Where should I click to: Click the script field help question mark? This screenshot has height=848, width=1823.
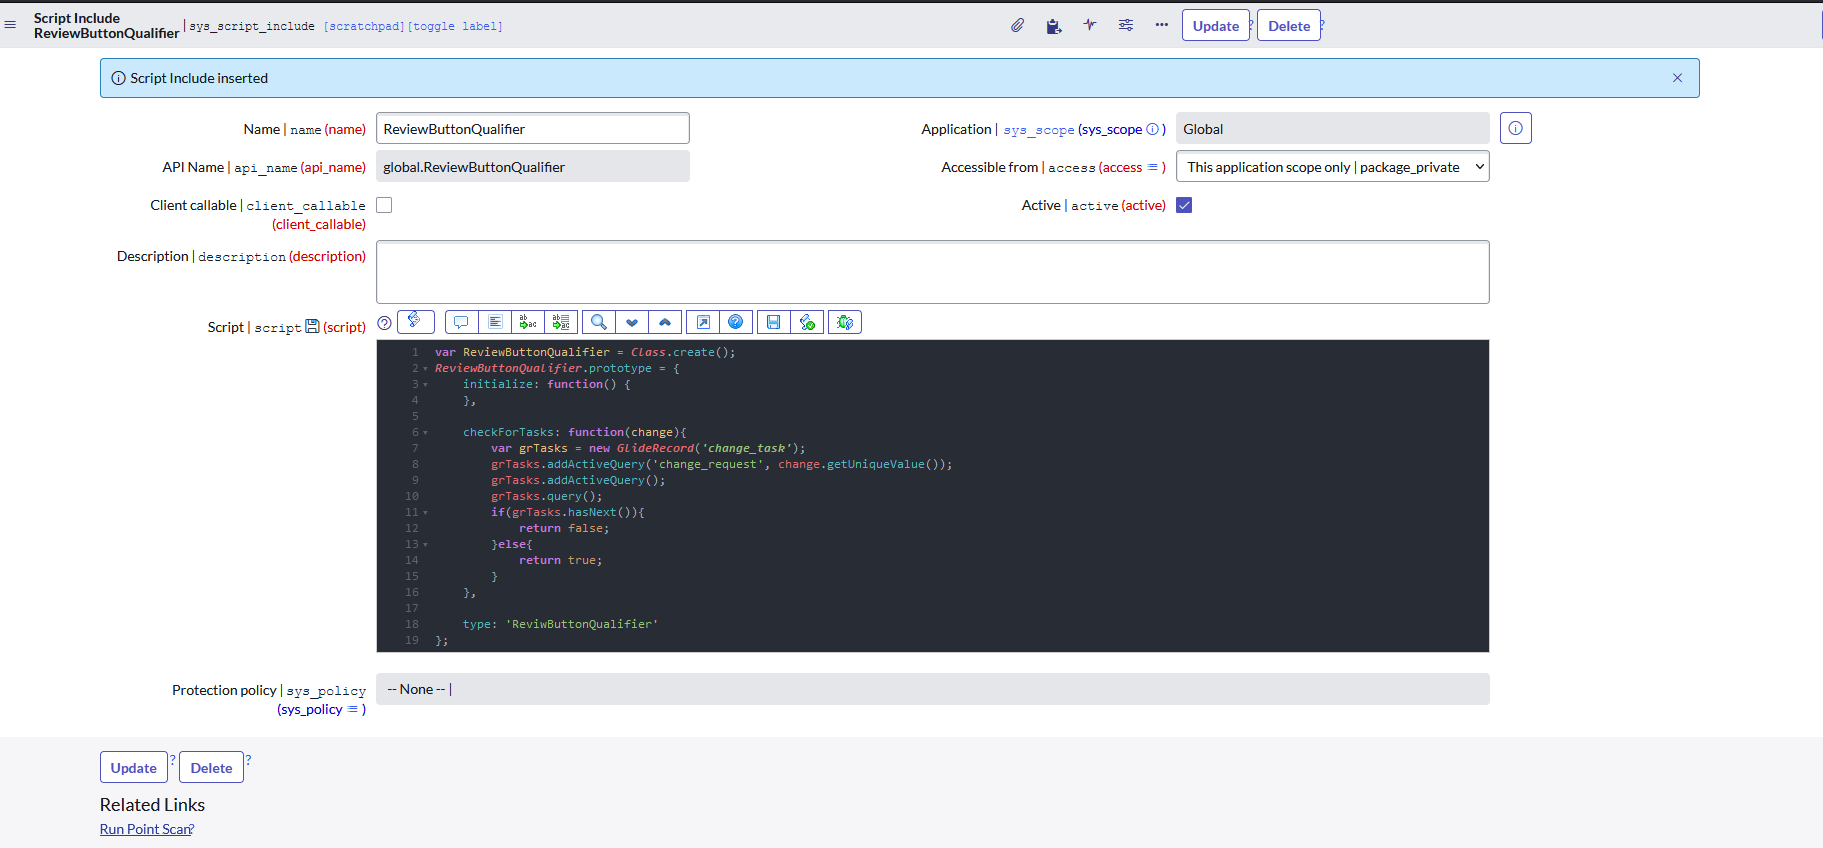[384, 322]
